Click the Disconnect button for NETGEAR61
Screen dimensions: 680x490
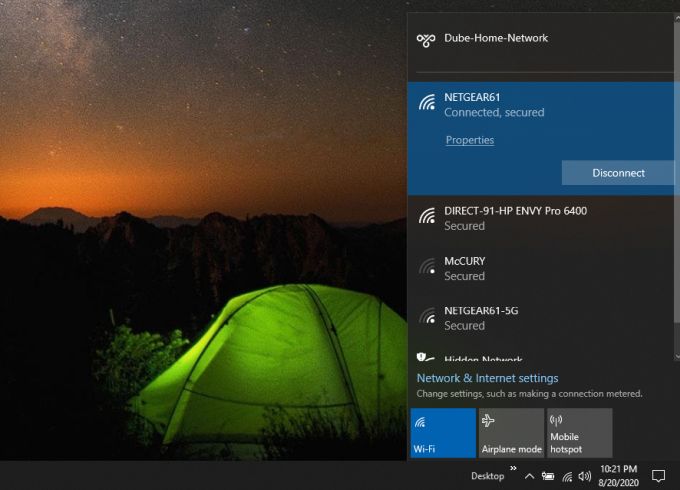pos(618,173)
